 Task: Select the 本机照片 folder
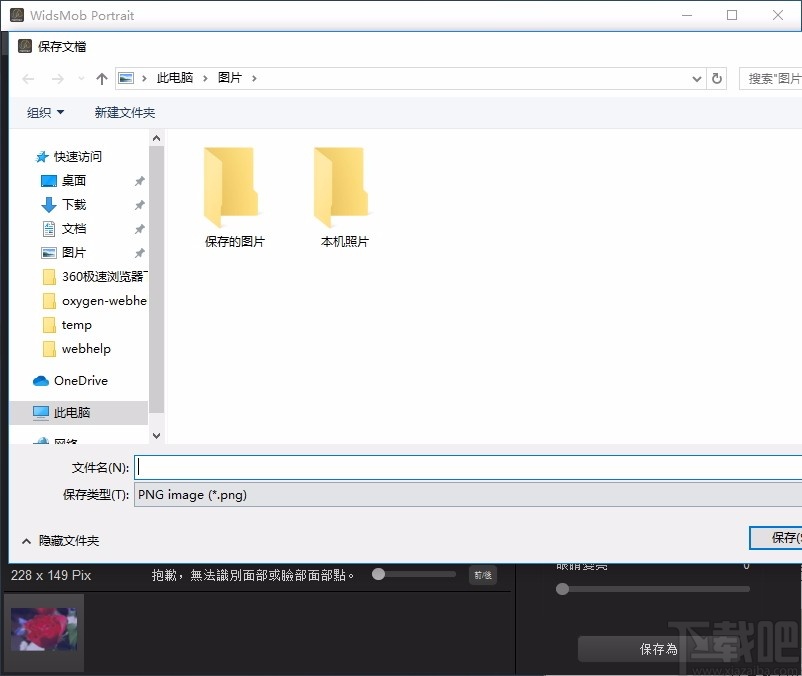[344, 198]
